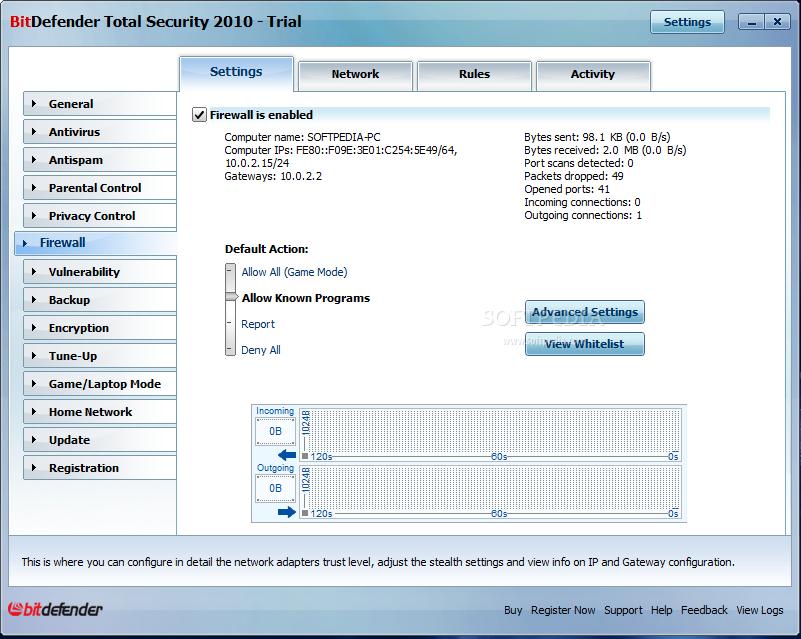Click the arrow icon beside Backup
The image size is (801, 639).
click(x=33, y=300)
